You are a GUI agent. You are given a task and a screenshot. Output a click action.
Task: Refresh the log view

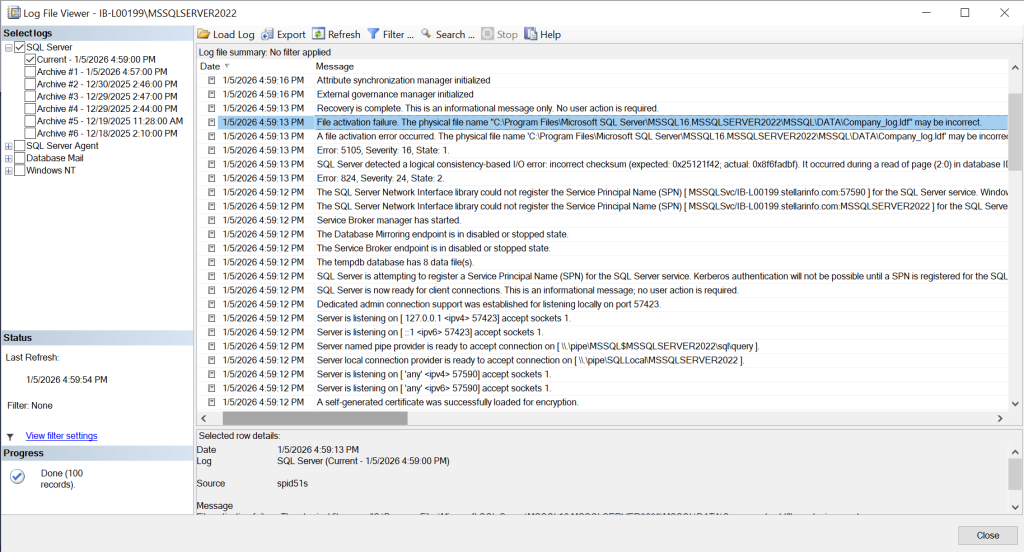[319, 34]
